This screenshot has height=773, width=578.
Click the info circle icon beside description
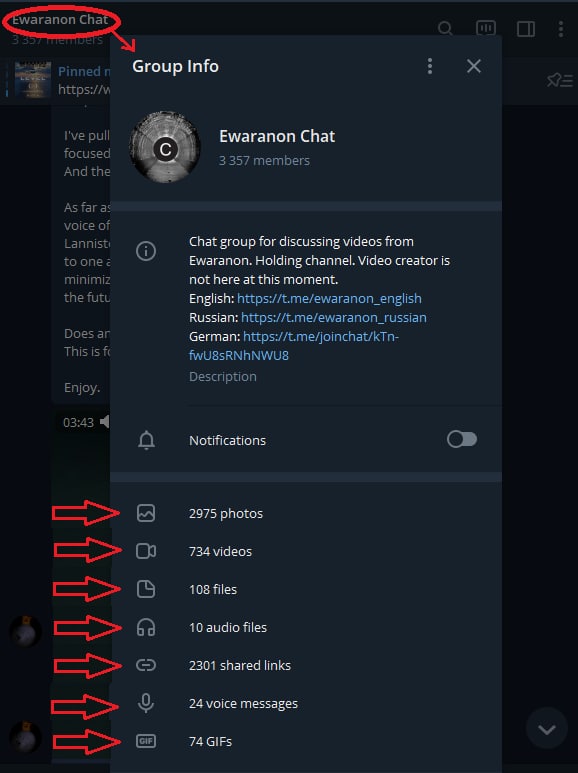(x=146, y=251)
